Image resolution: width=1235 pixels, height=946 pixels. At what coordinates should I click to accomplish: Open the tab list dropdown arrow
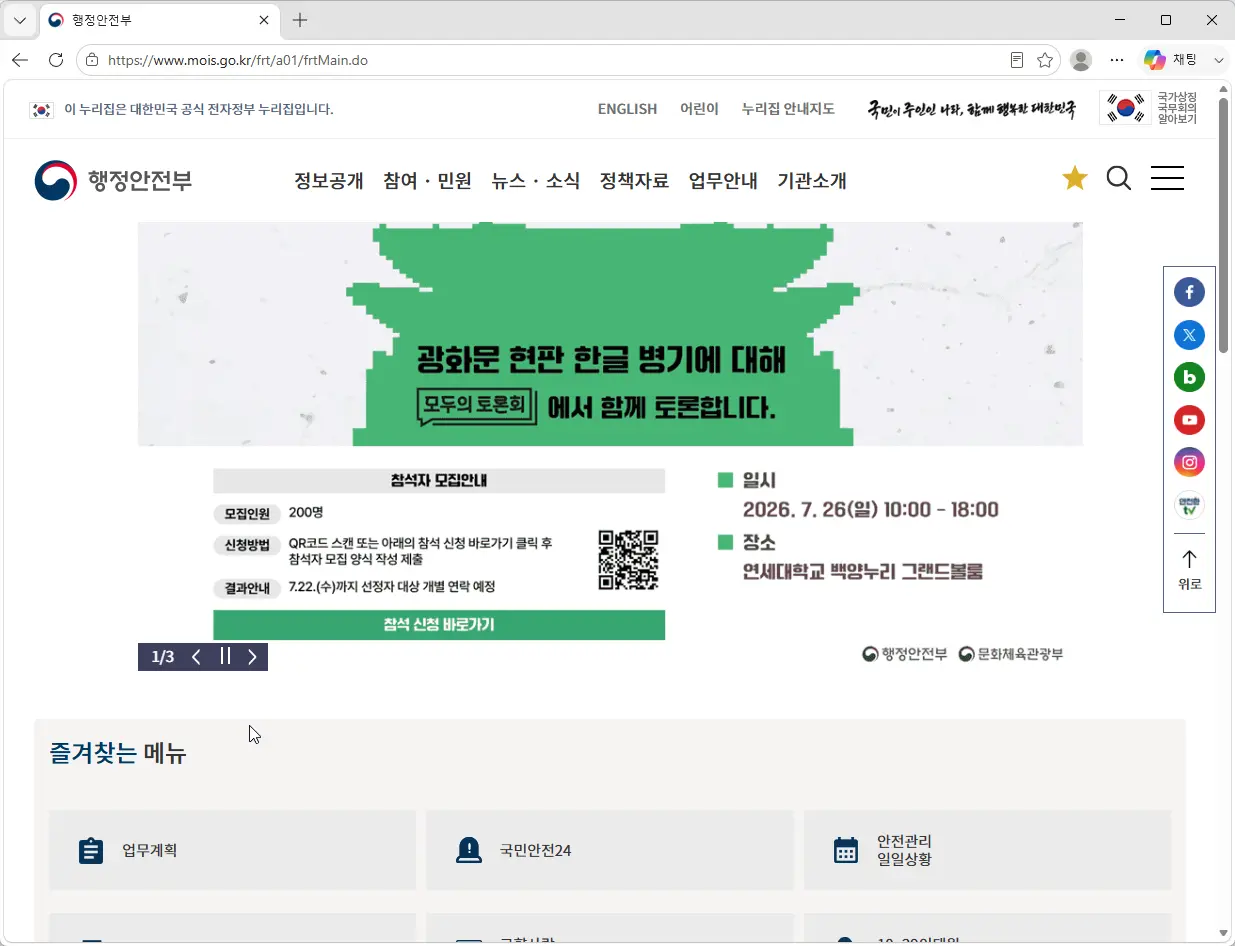tap(19, 20)
